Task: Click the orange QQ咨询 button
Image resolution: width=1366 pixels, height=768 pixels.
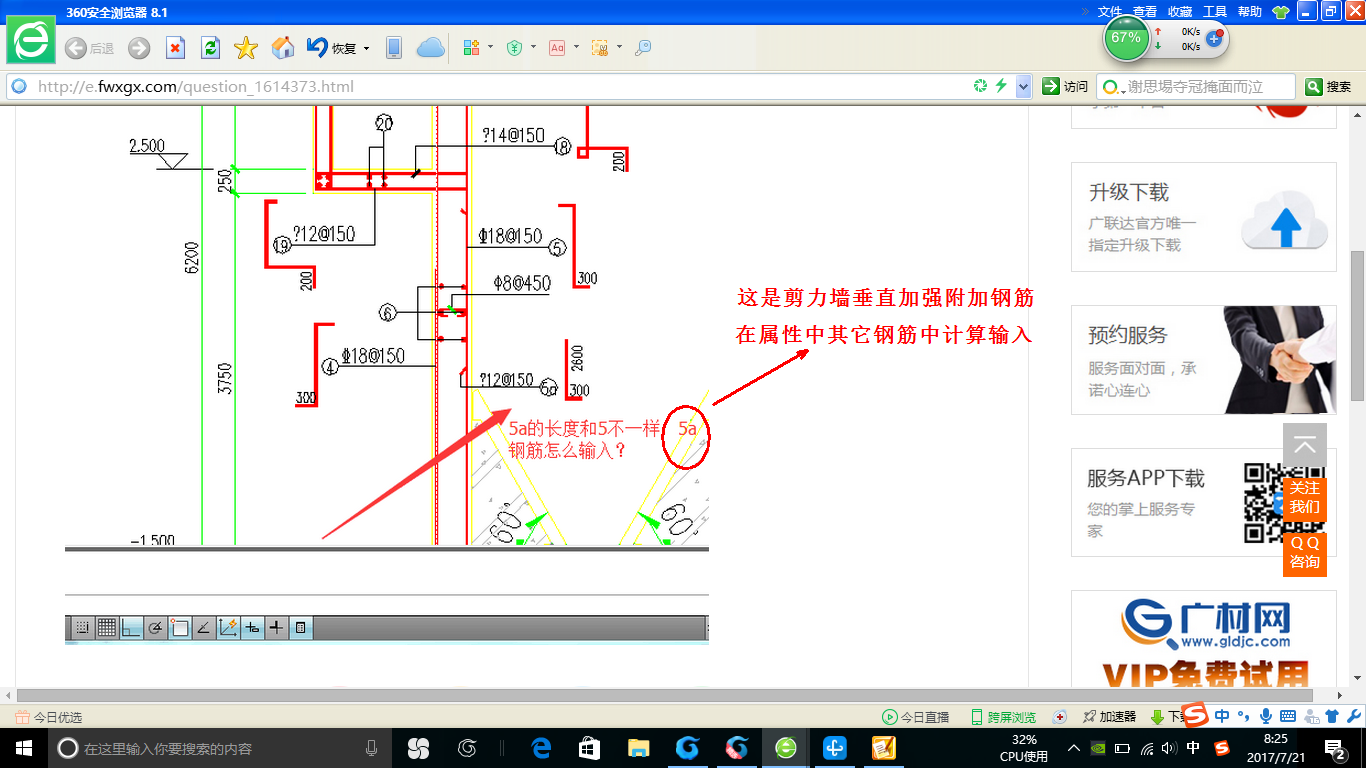Action: click(1305, 554)
